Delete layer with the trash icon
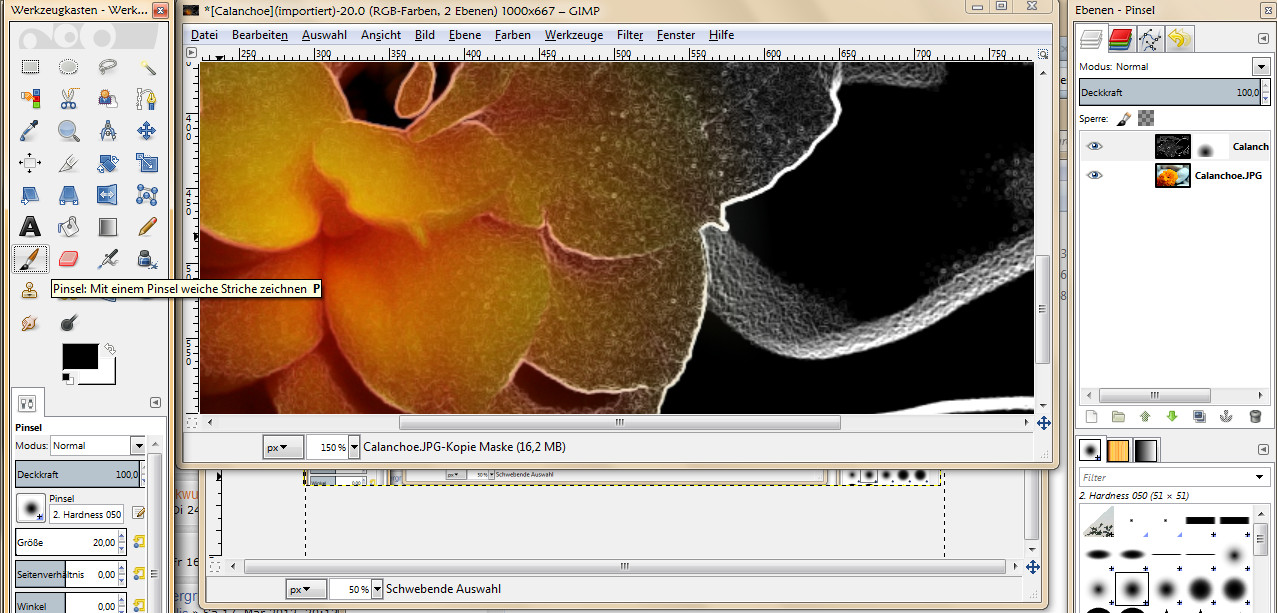This screenshot has height=613, width=1277. (x=1255, y=417)
